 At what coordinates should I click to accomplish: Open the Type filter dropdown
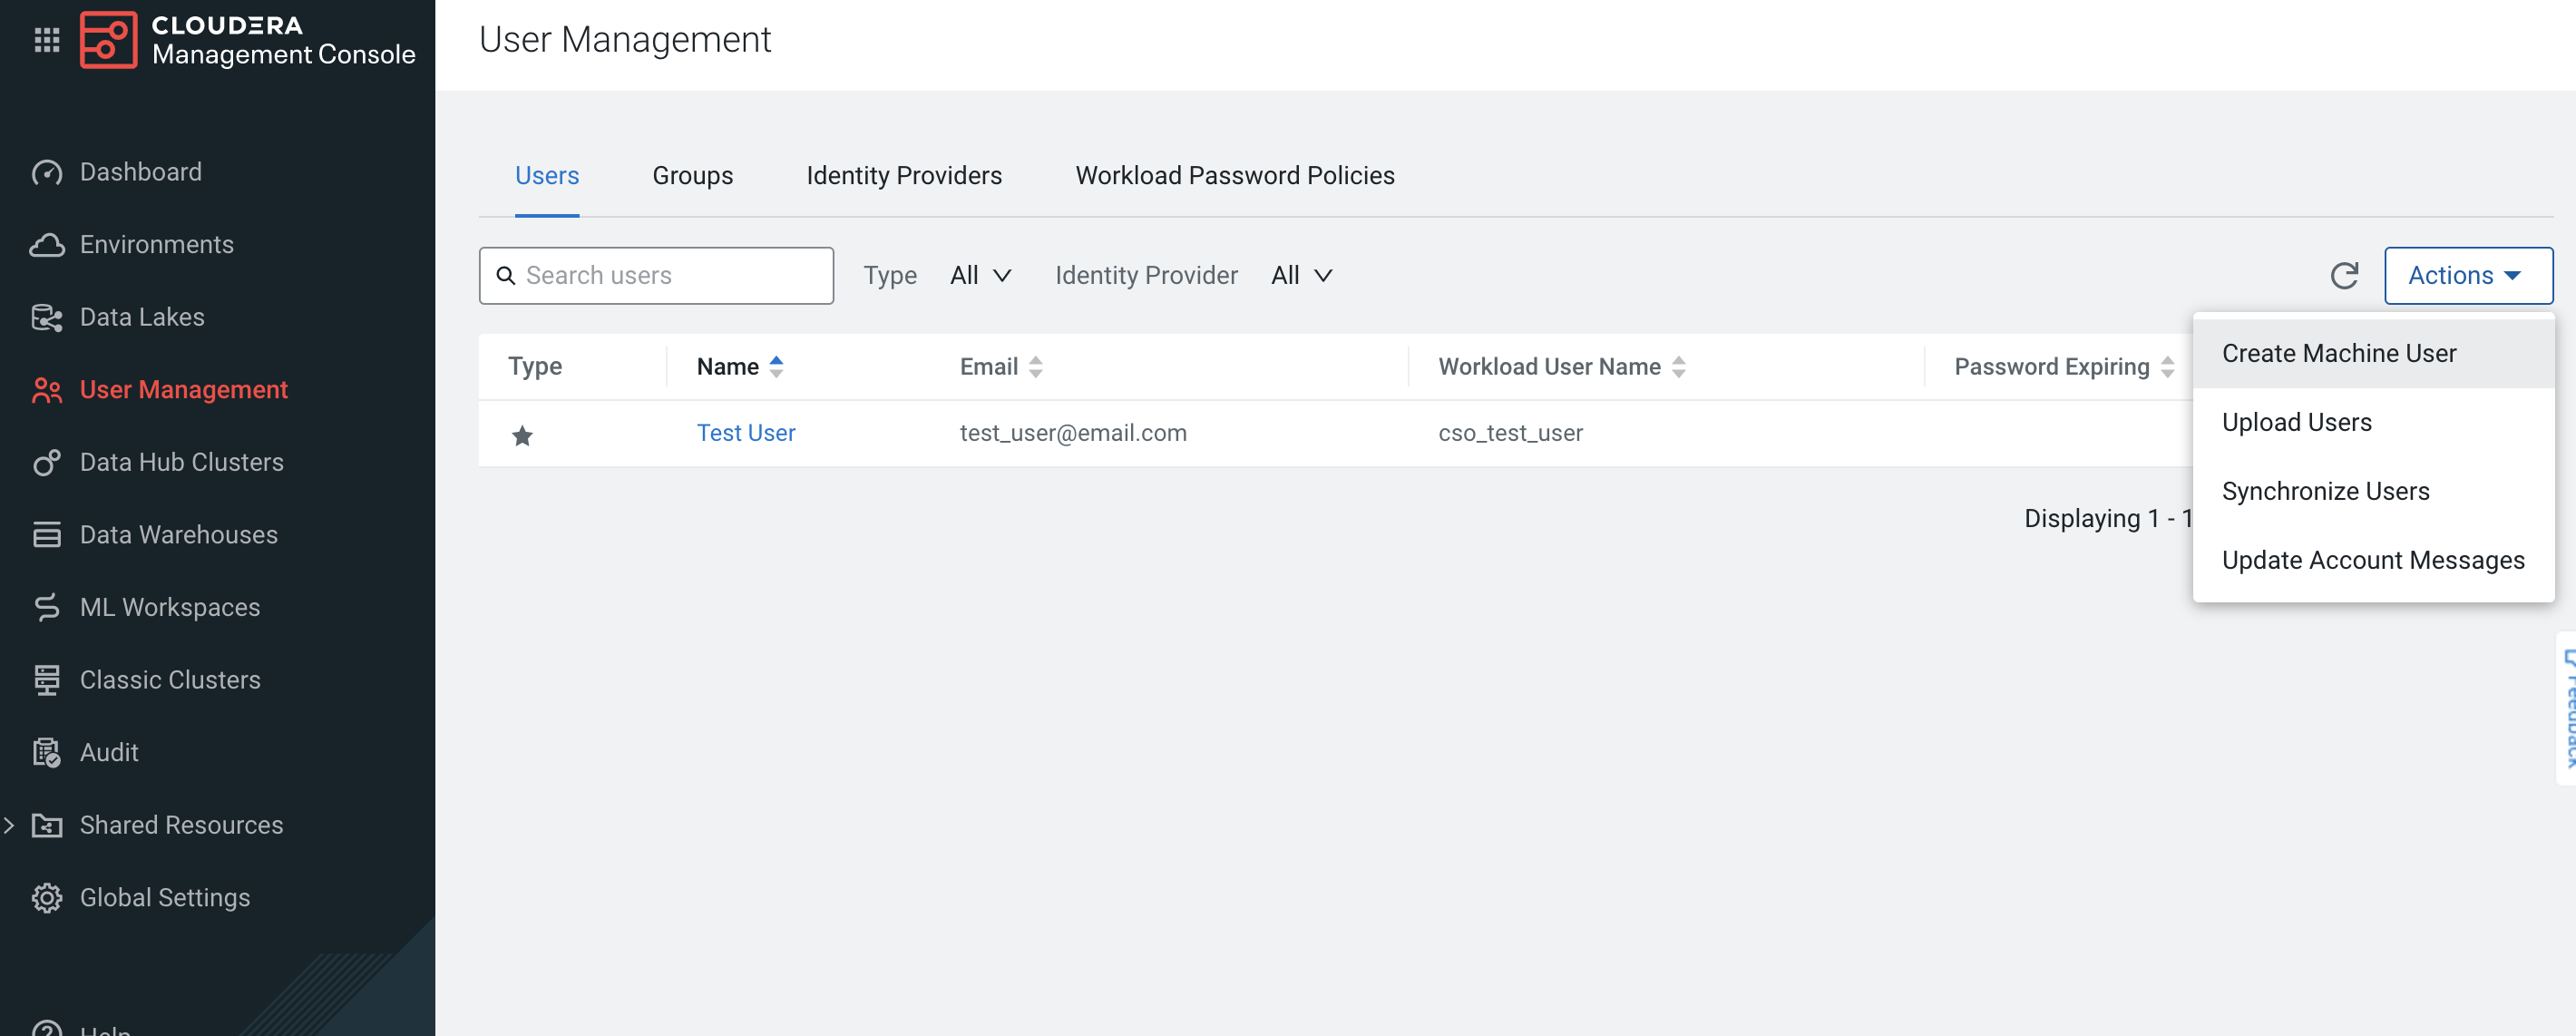point(981,275)
